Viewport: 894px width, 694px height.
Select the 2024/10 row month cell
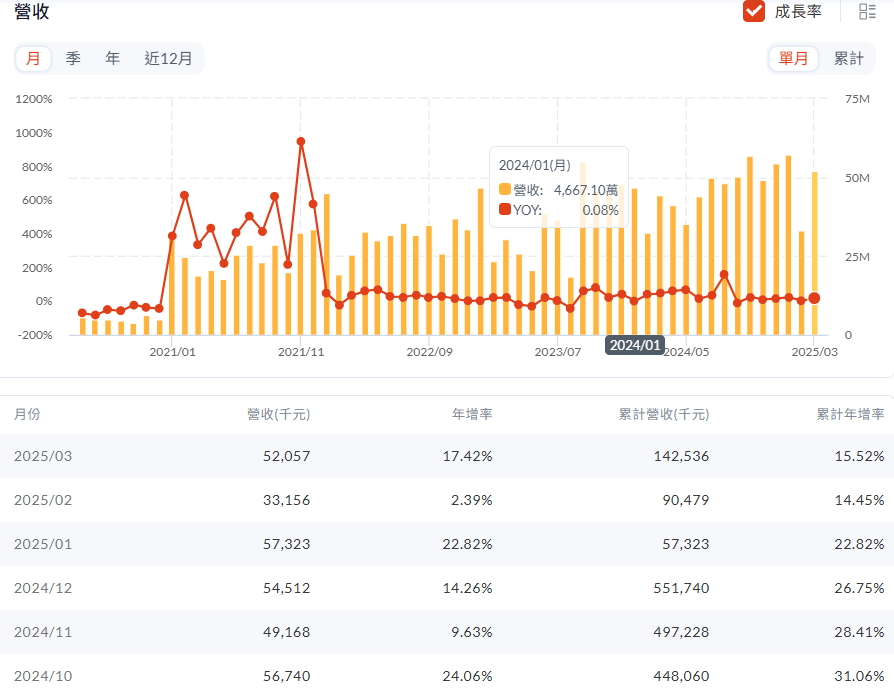pyautogui.click(x=43, y=676)
